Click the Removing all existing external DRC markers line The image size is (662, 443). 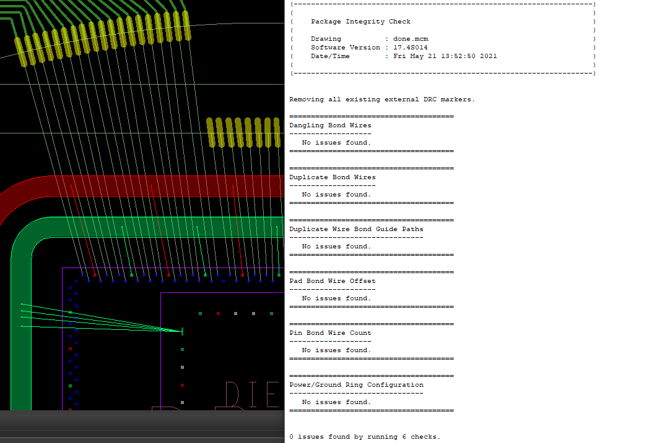[382, 100]
